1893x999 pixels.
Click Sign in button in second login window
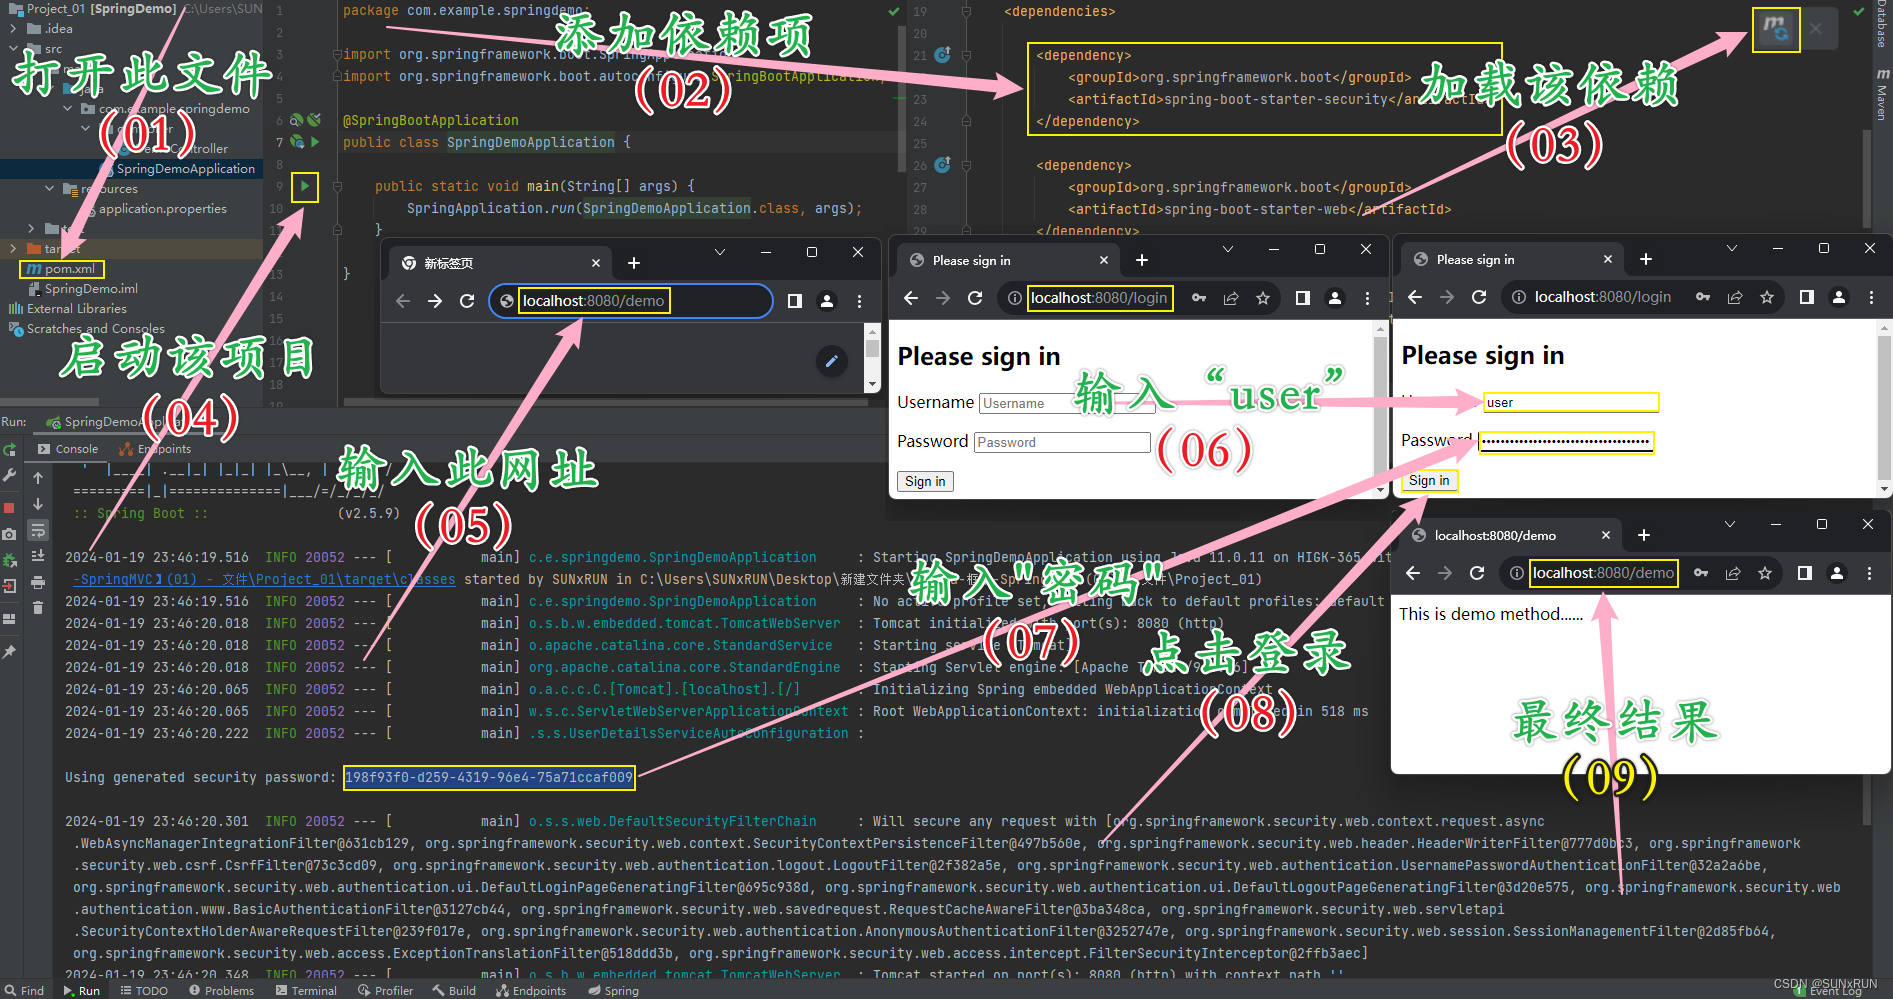[x=1429, y=480]
